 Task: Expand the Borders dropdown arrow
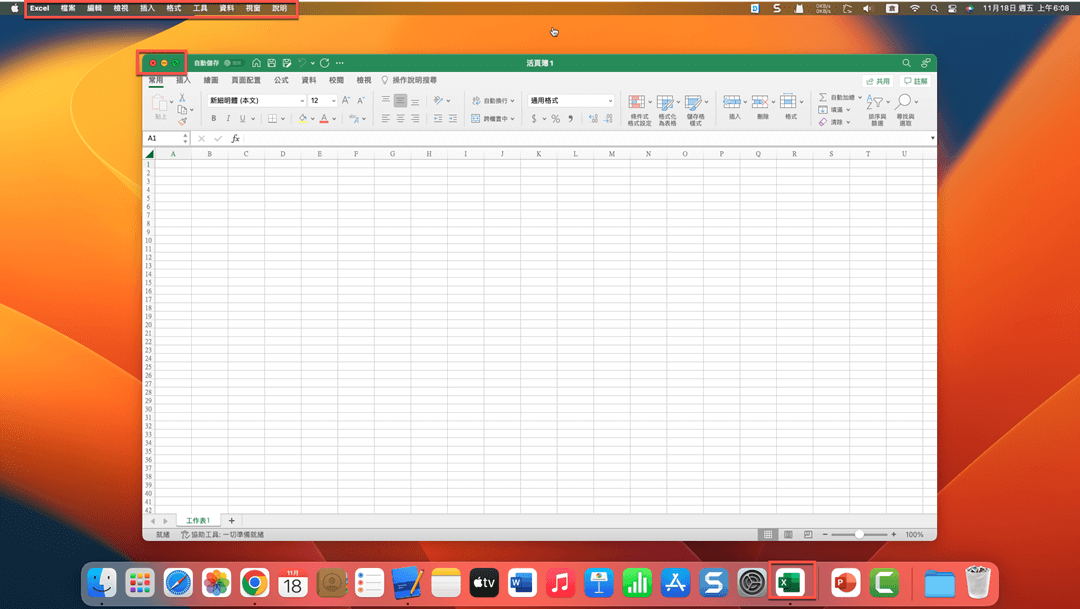pos(282,118)
